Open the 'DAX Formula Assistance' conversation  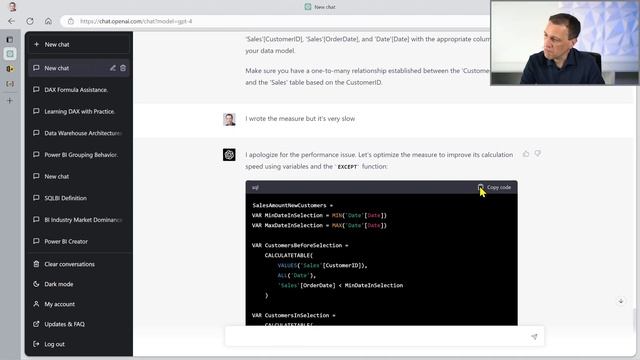pyautogui.click(x=79, y=90)
